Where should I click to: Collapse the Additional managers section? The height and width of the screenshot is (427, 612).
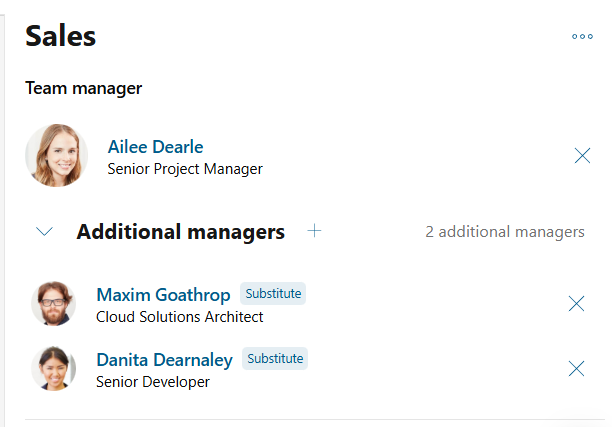click(x=44, y=231)
